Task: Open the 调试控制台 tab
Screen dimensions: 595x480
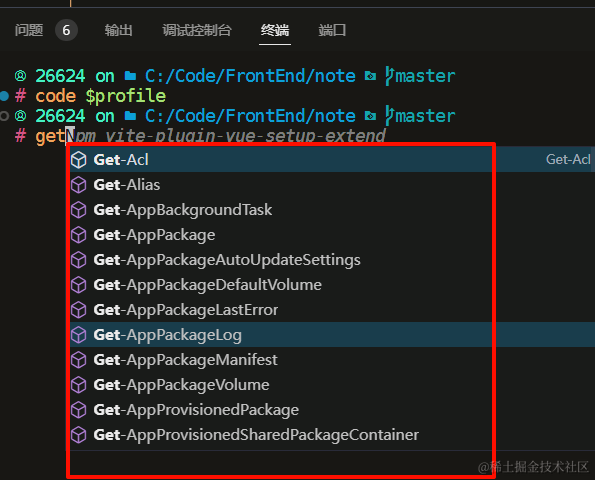Action: tap(197, 30)
